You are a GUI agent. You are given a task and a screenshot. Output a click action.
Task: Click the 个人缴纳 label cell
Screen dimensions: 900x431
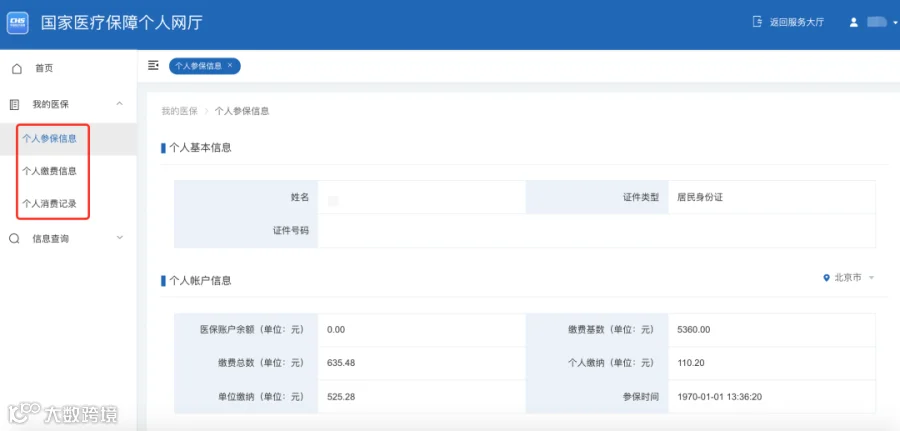click(x=597, y=363)
